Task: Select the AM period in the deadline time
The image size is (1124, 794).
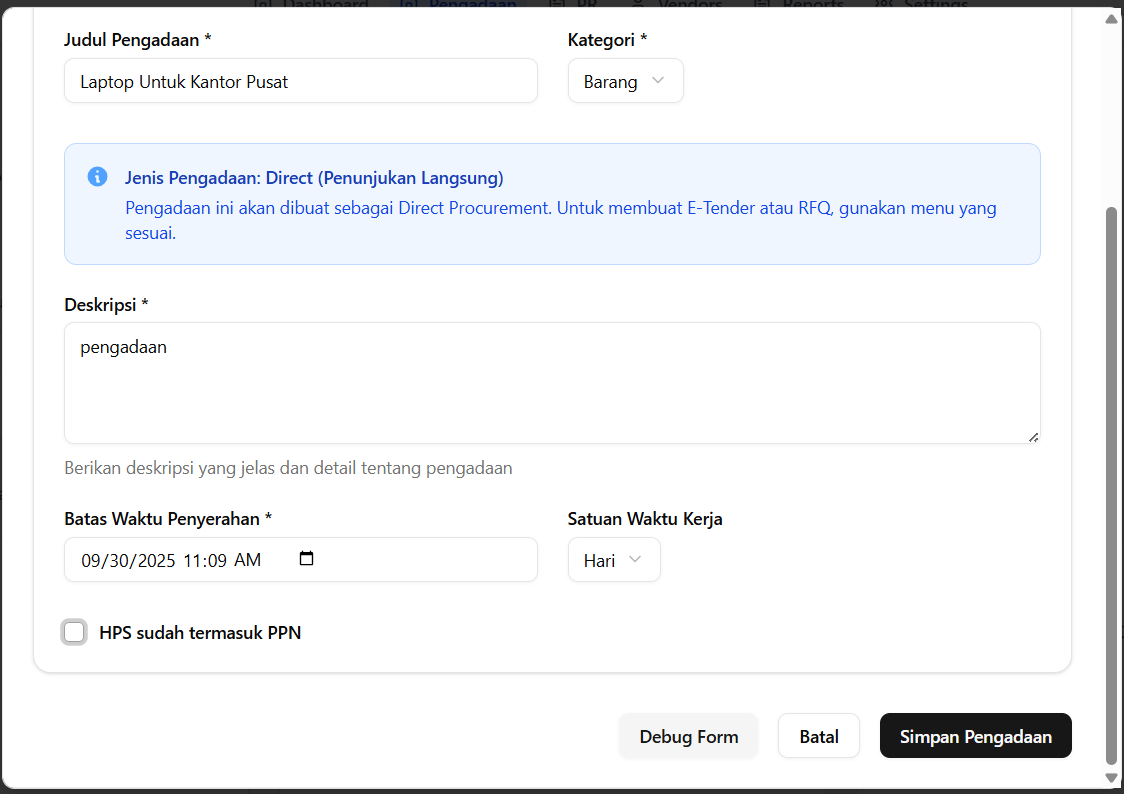Action: point(247,560)
